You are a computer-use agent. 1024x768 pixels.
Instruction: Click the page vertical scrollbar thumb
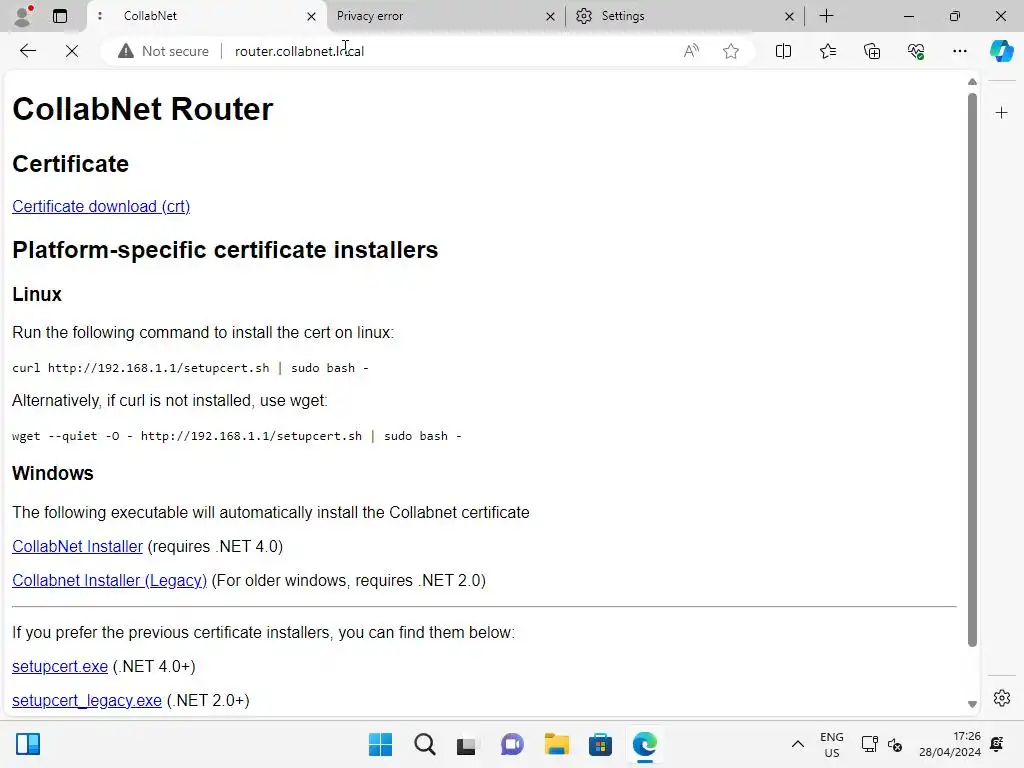coord(972,369)
